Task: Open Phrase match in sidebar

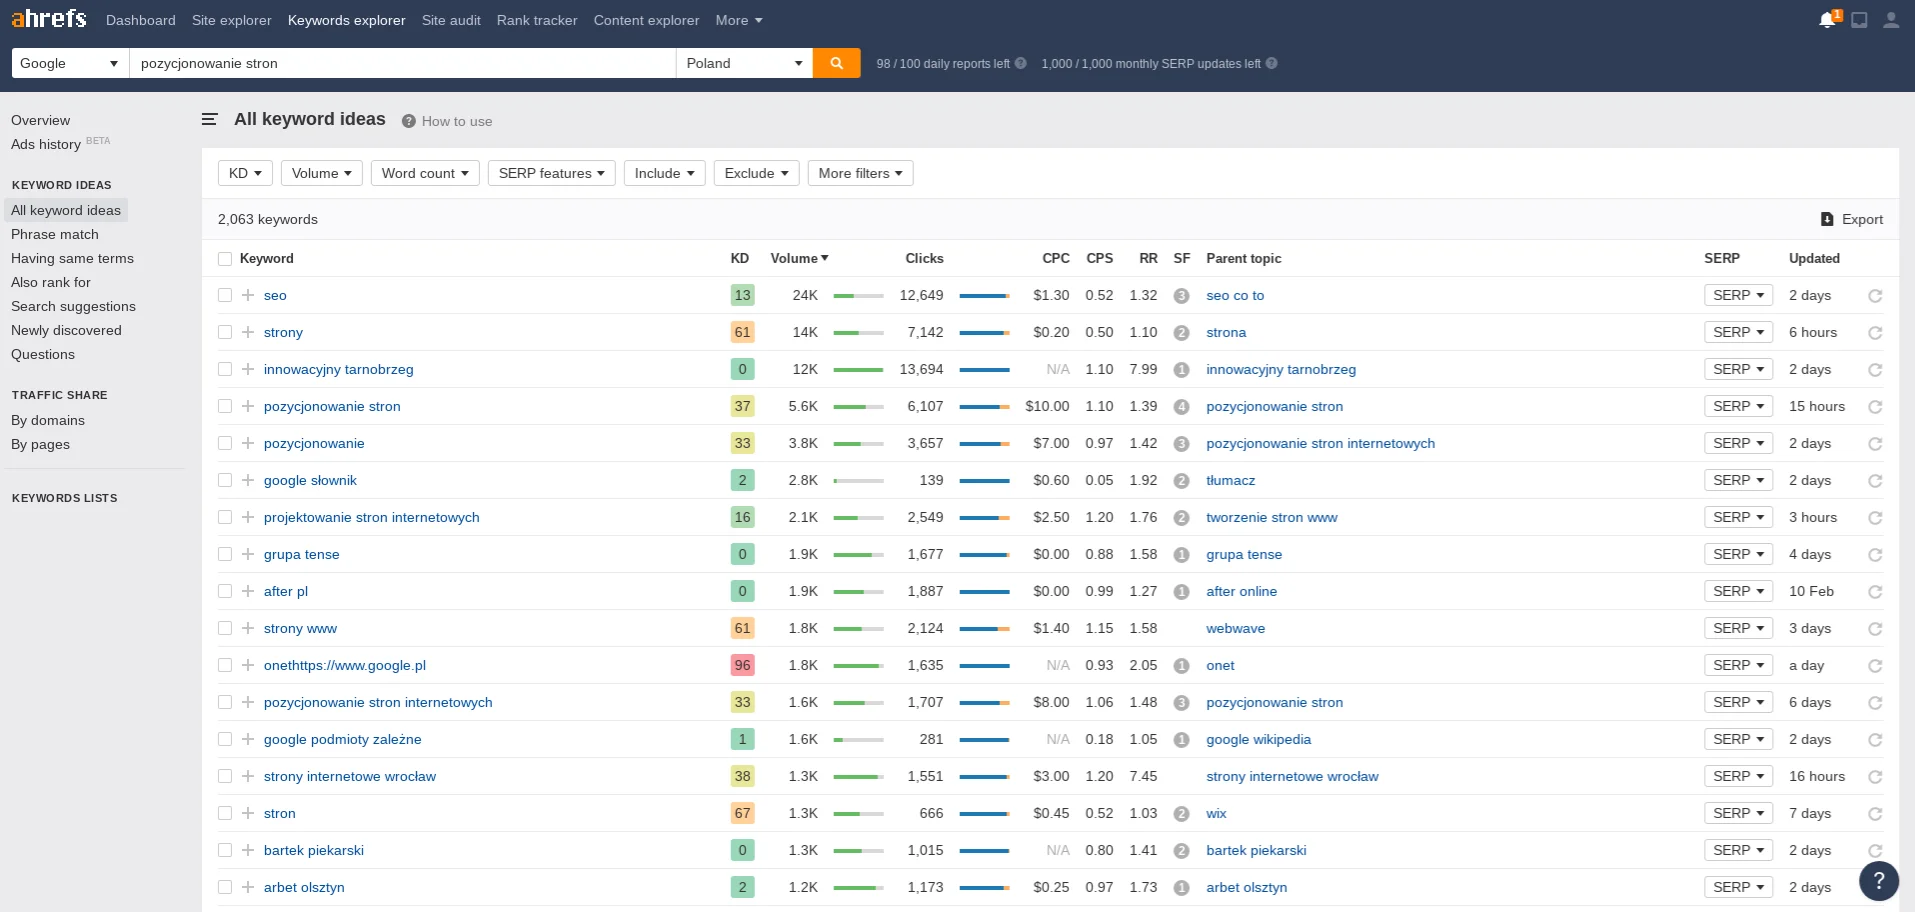Action: click(55, 234)
